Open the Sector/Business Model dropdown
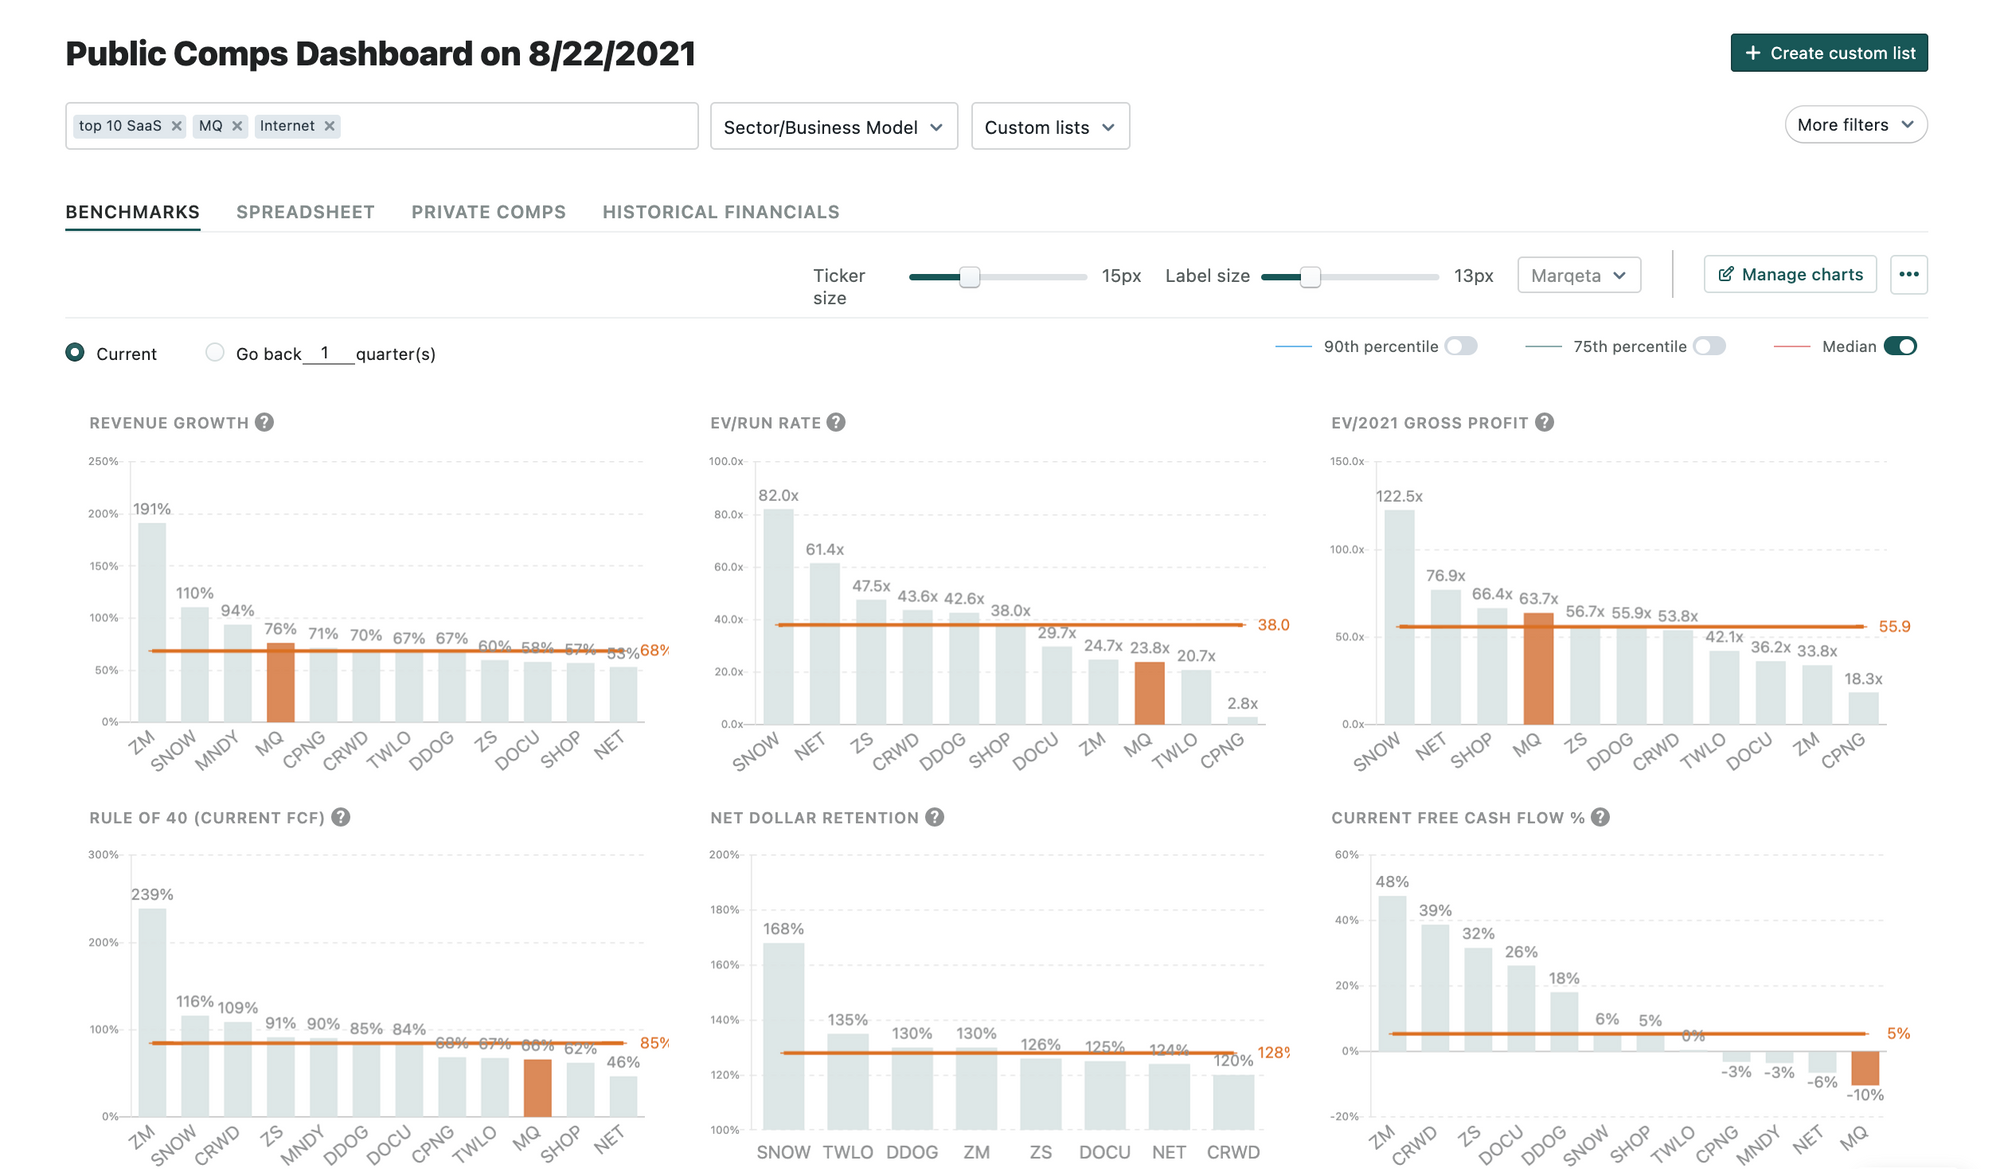This screenshot has width=2000, height=1169. pos(833,126)
